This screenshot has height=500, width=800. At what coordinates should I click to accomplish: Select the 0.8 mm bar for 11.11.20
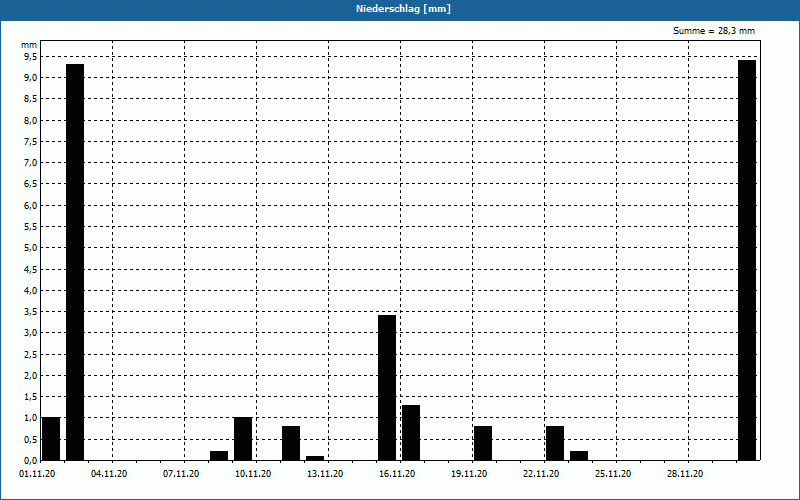click(291, 443)
